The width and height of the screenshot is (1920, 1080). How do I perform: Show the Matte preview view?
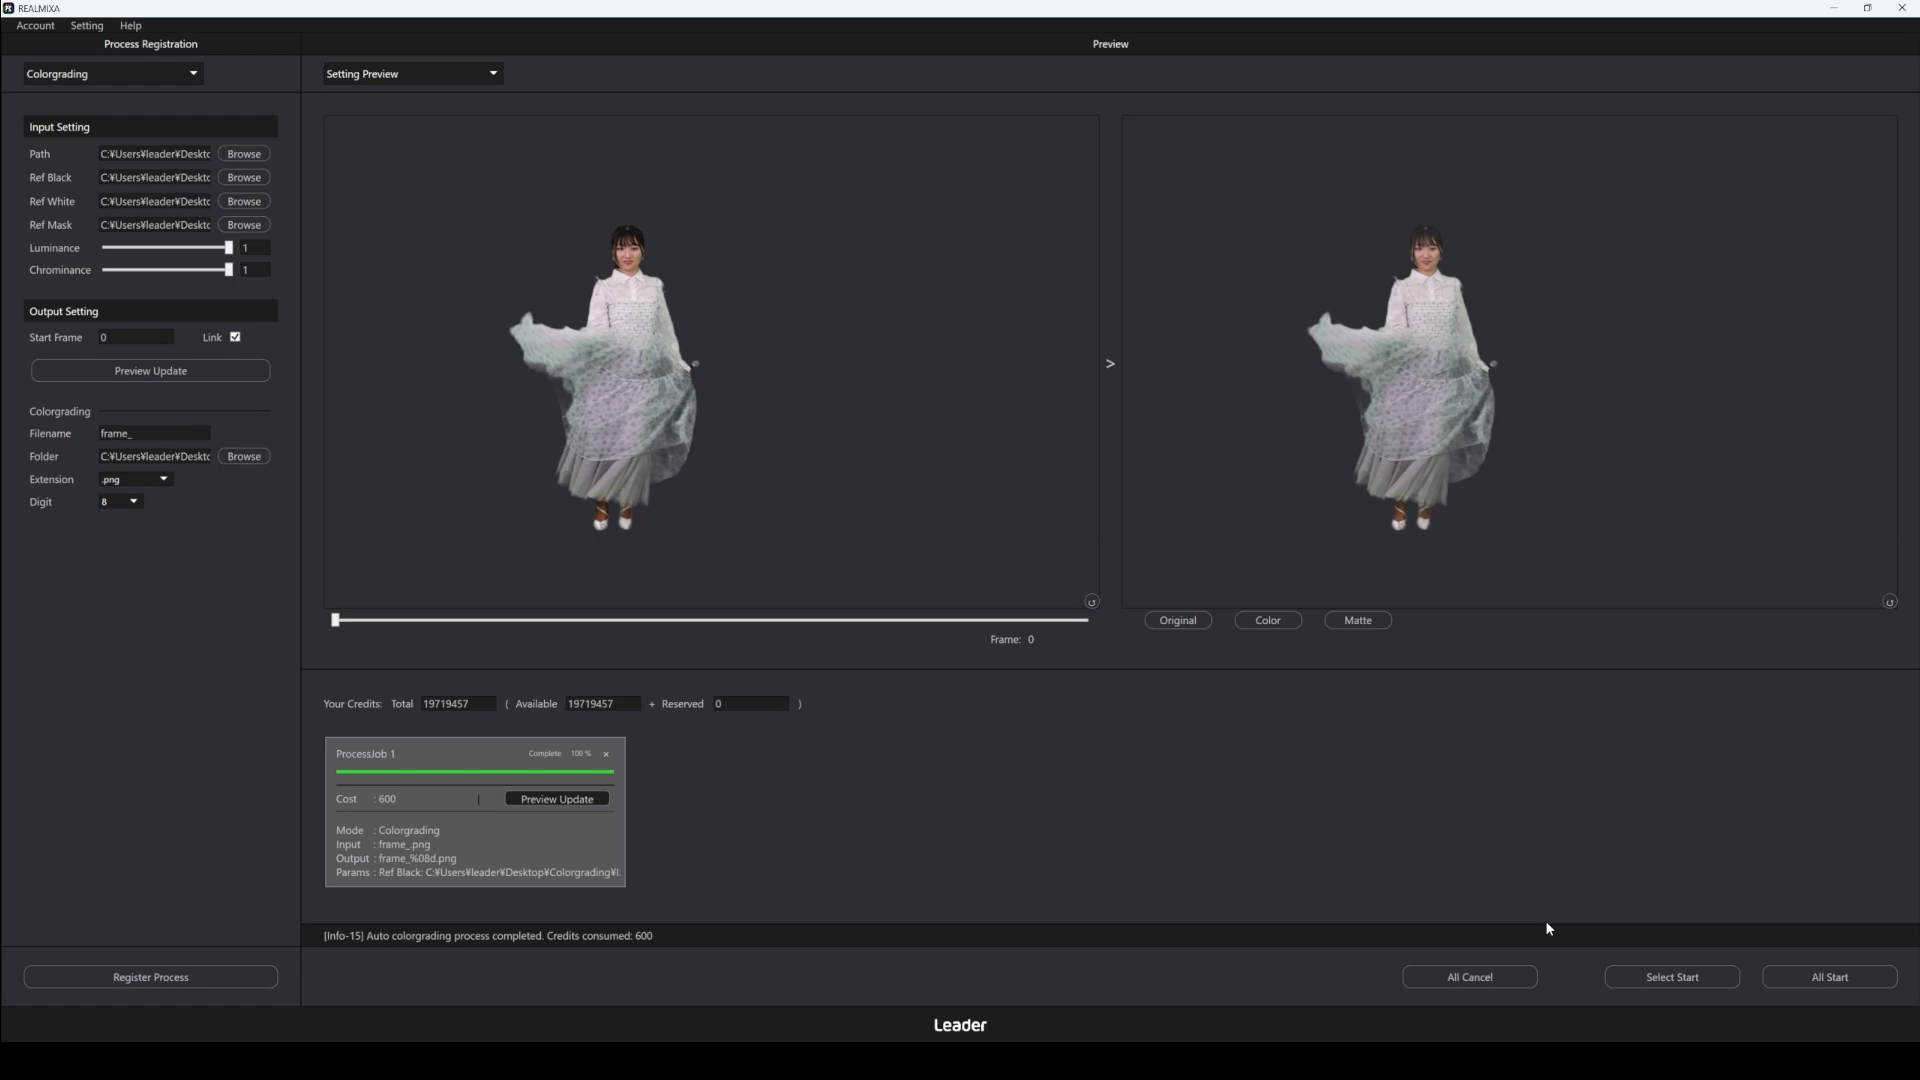[x=1358, y=621]
